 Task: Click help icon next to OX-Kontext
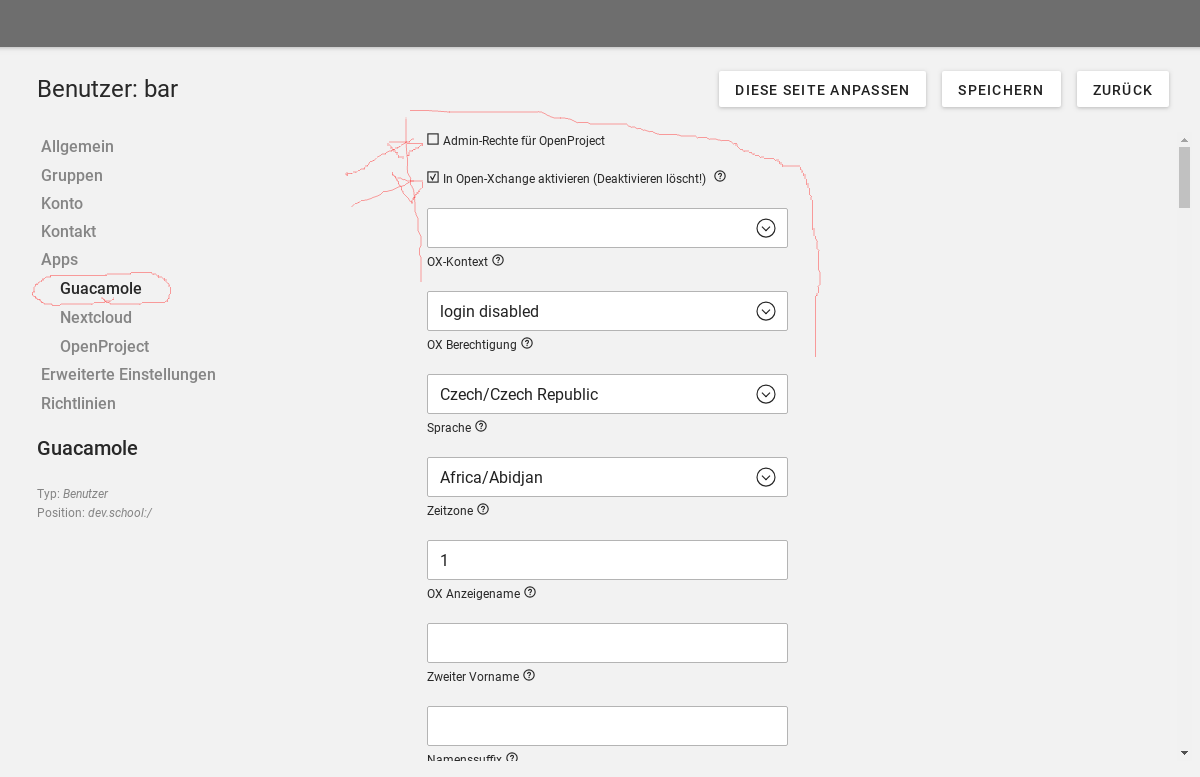[498, 261]
